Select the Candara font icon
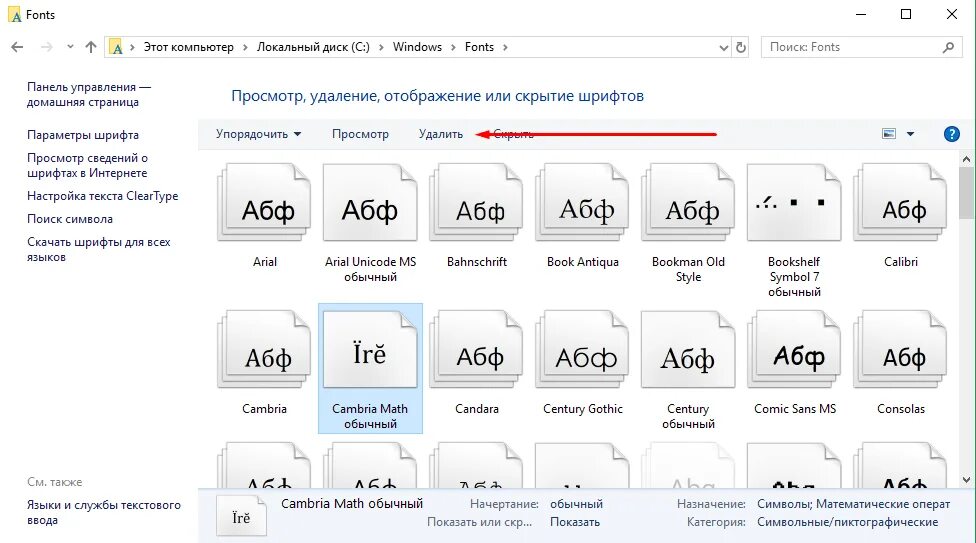976x543 pixels. coord(477,350)
